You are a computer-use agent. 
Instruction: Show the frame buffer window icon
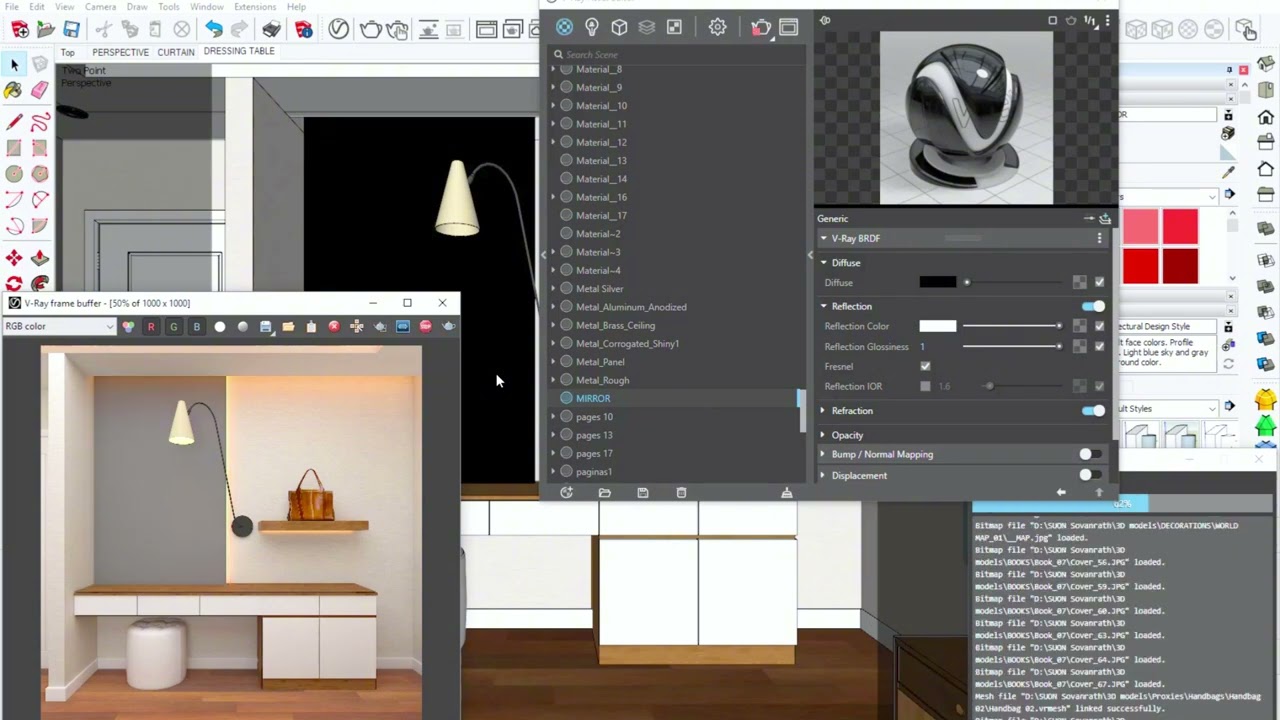(x=788, y=27)
